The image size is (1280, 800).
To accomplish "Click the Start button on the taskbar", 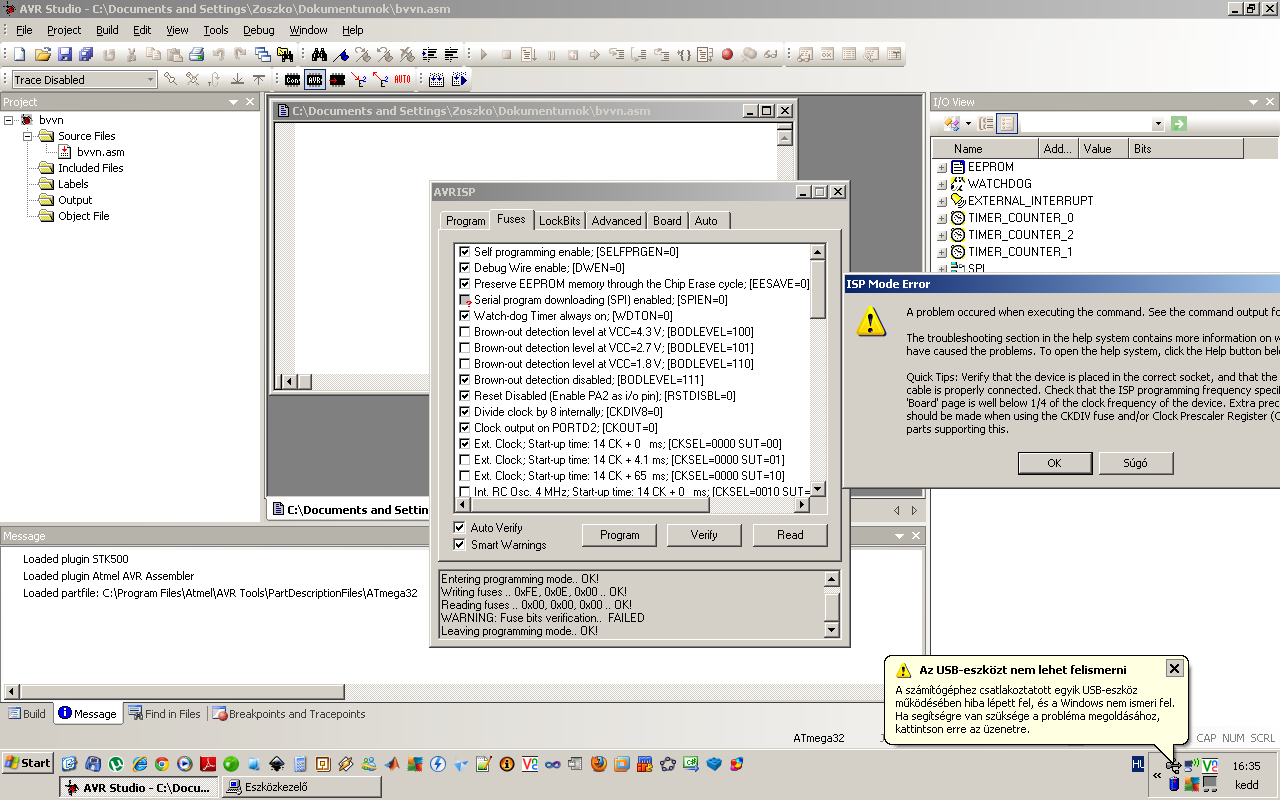I will coord(27,763).
